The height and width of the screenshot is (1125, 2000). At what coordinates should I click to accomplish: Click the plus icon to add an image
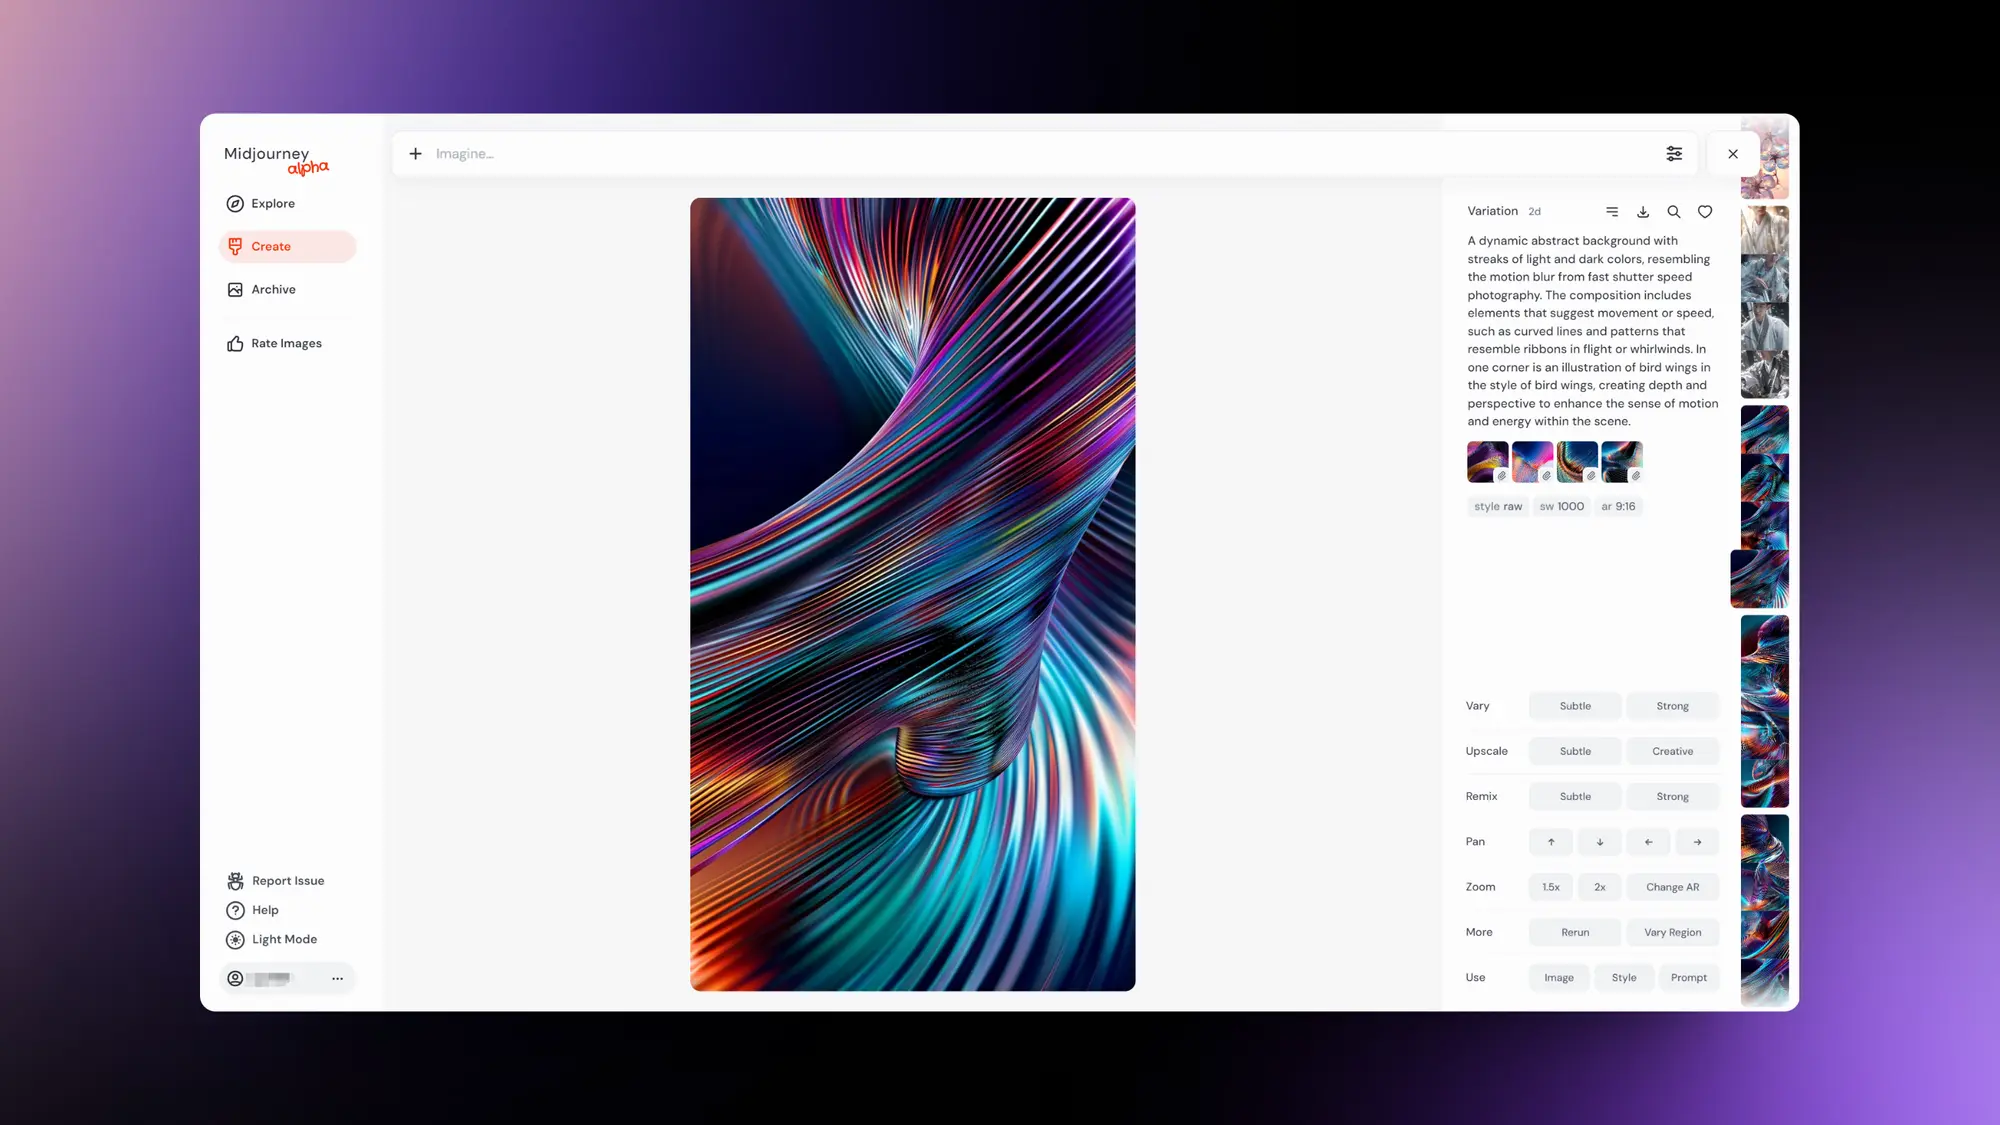click(415, 153)
